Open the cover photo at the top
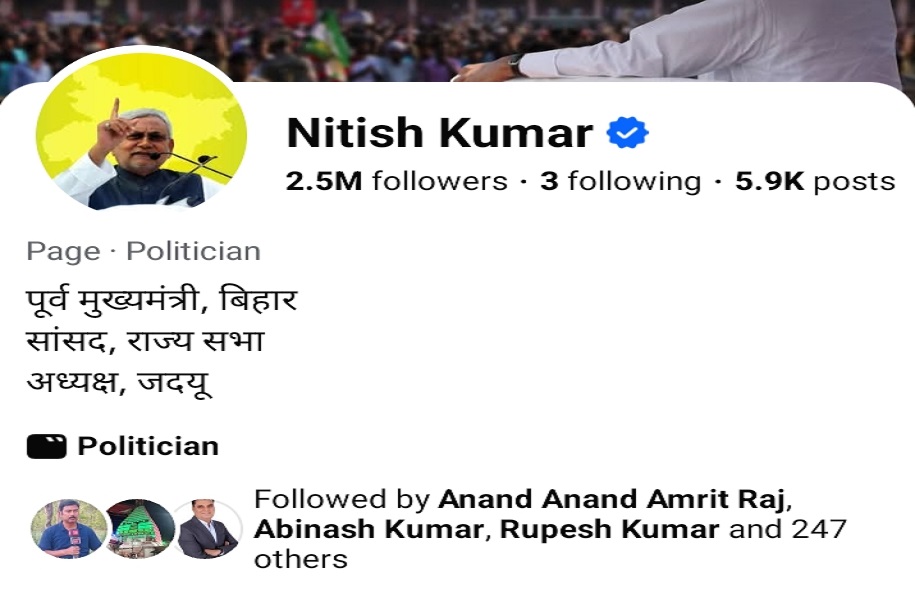 click(458, 41)
